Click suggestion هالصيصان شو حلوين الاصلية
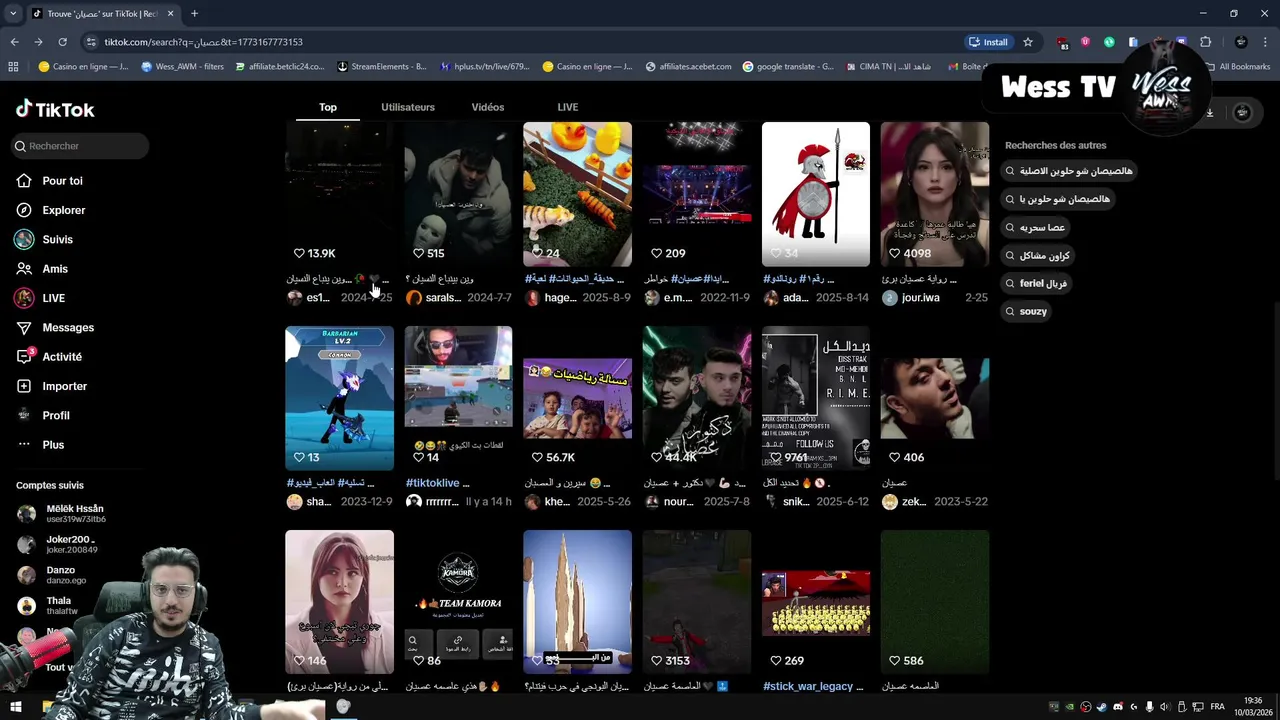 1069,171
